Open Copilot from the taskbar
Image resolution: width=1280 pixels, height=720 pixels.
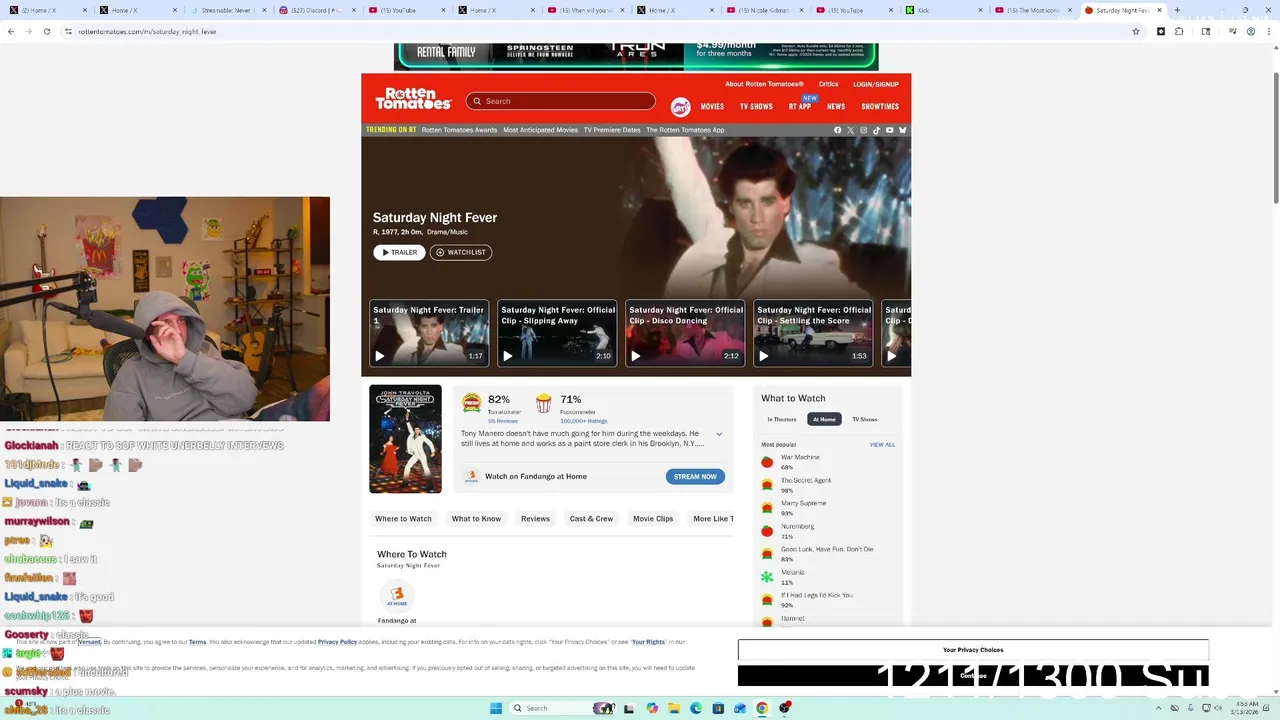[652, 708]
